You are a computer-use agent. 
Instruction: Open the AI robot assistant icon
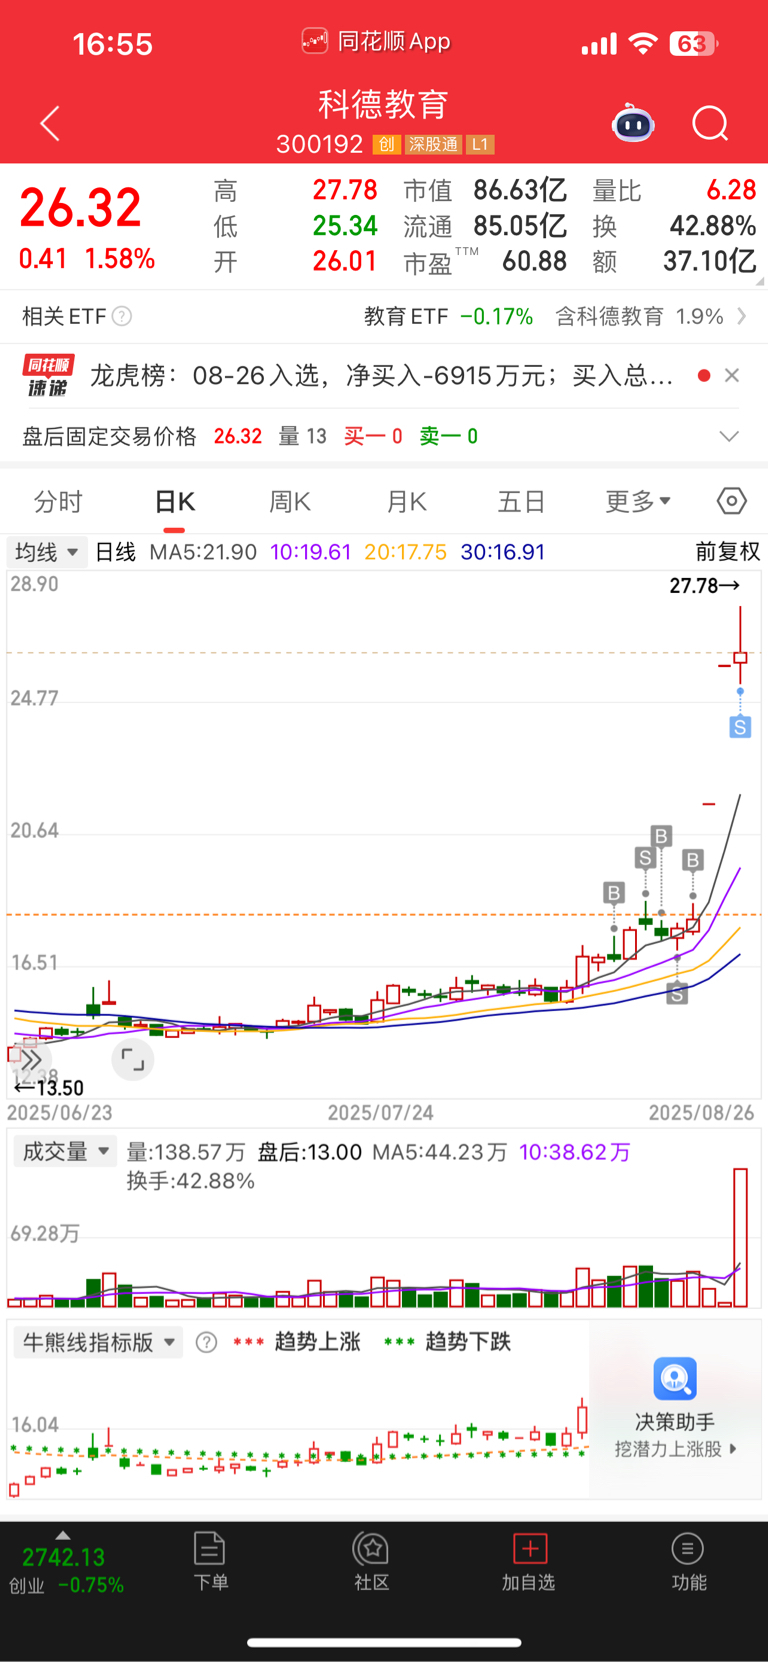633,124
